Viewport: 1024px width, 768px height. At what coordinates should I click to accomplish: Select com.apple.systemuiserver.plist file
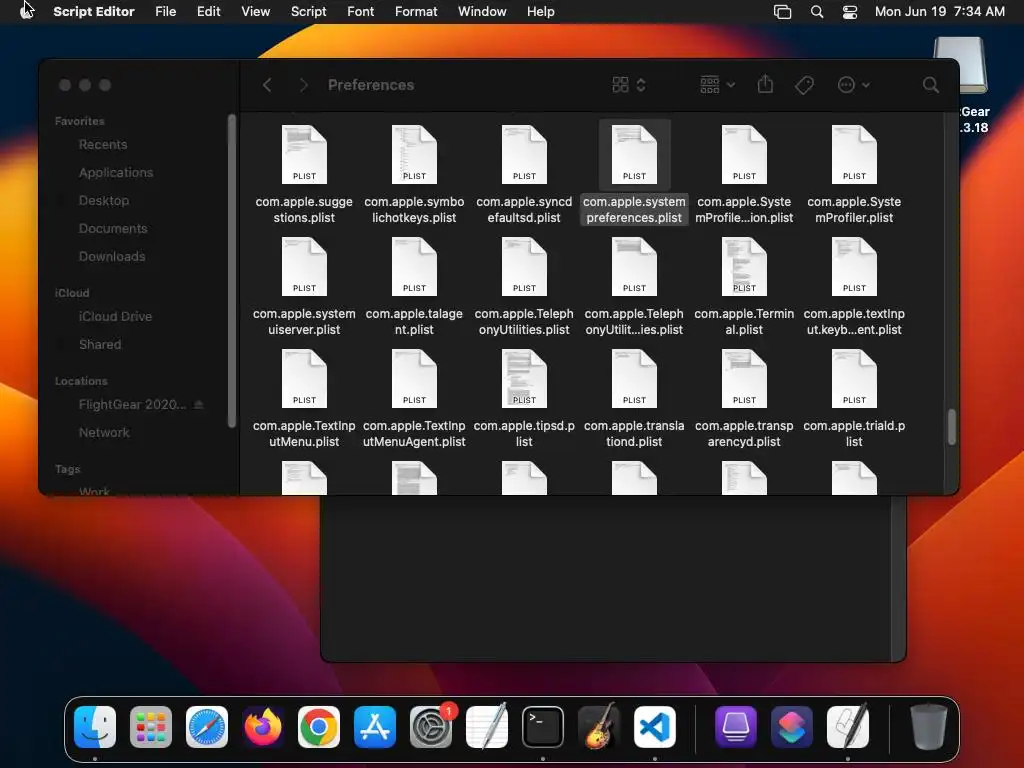coord(304,286)
